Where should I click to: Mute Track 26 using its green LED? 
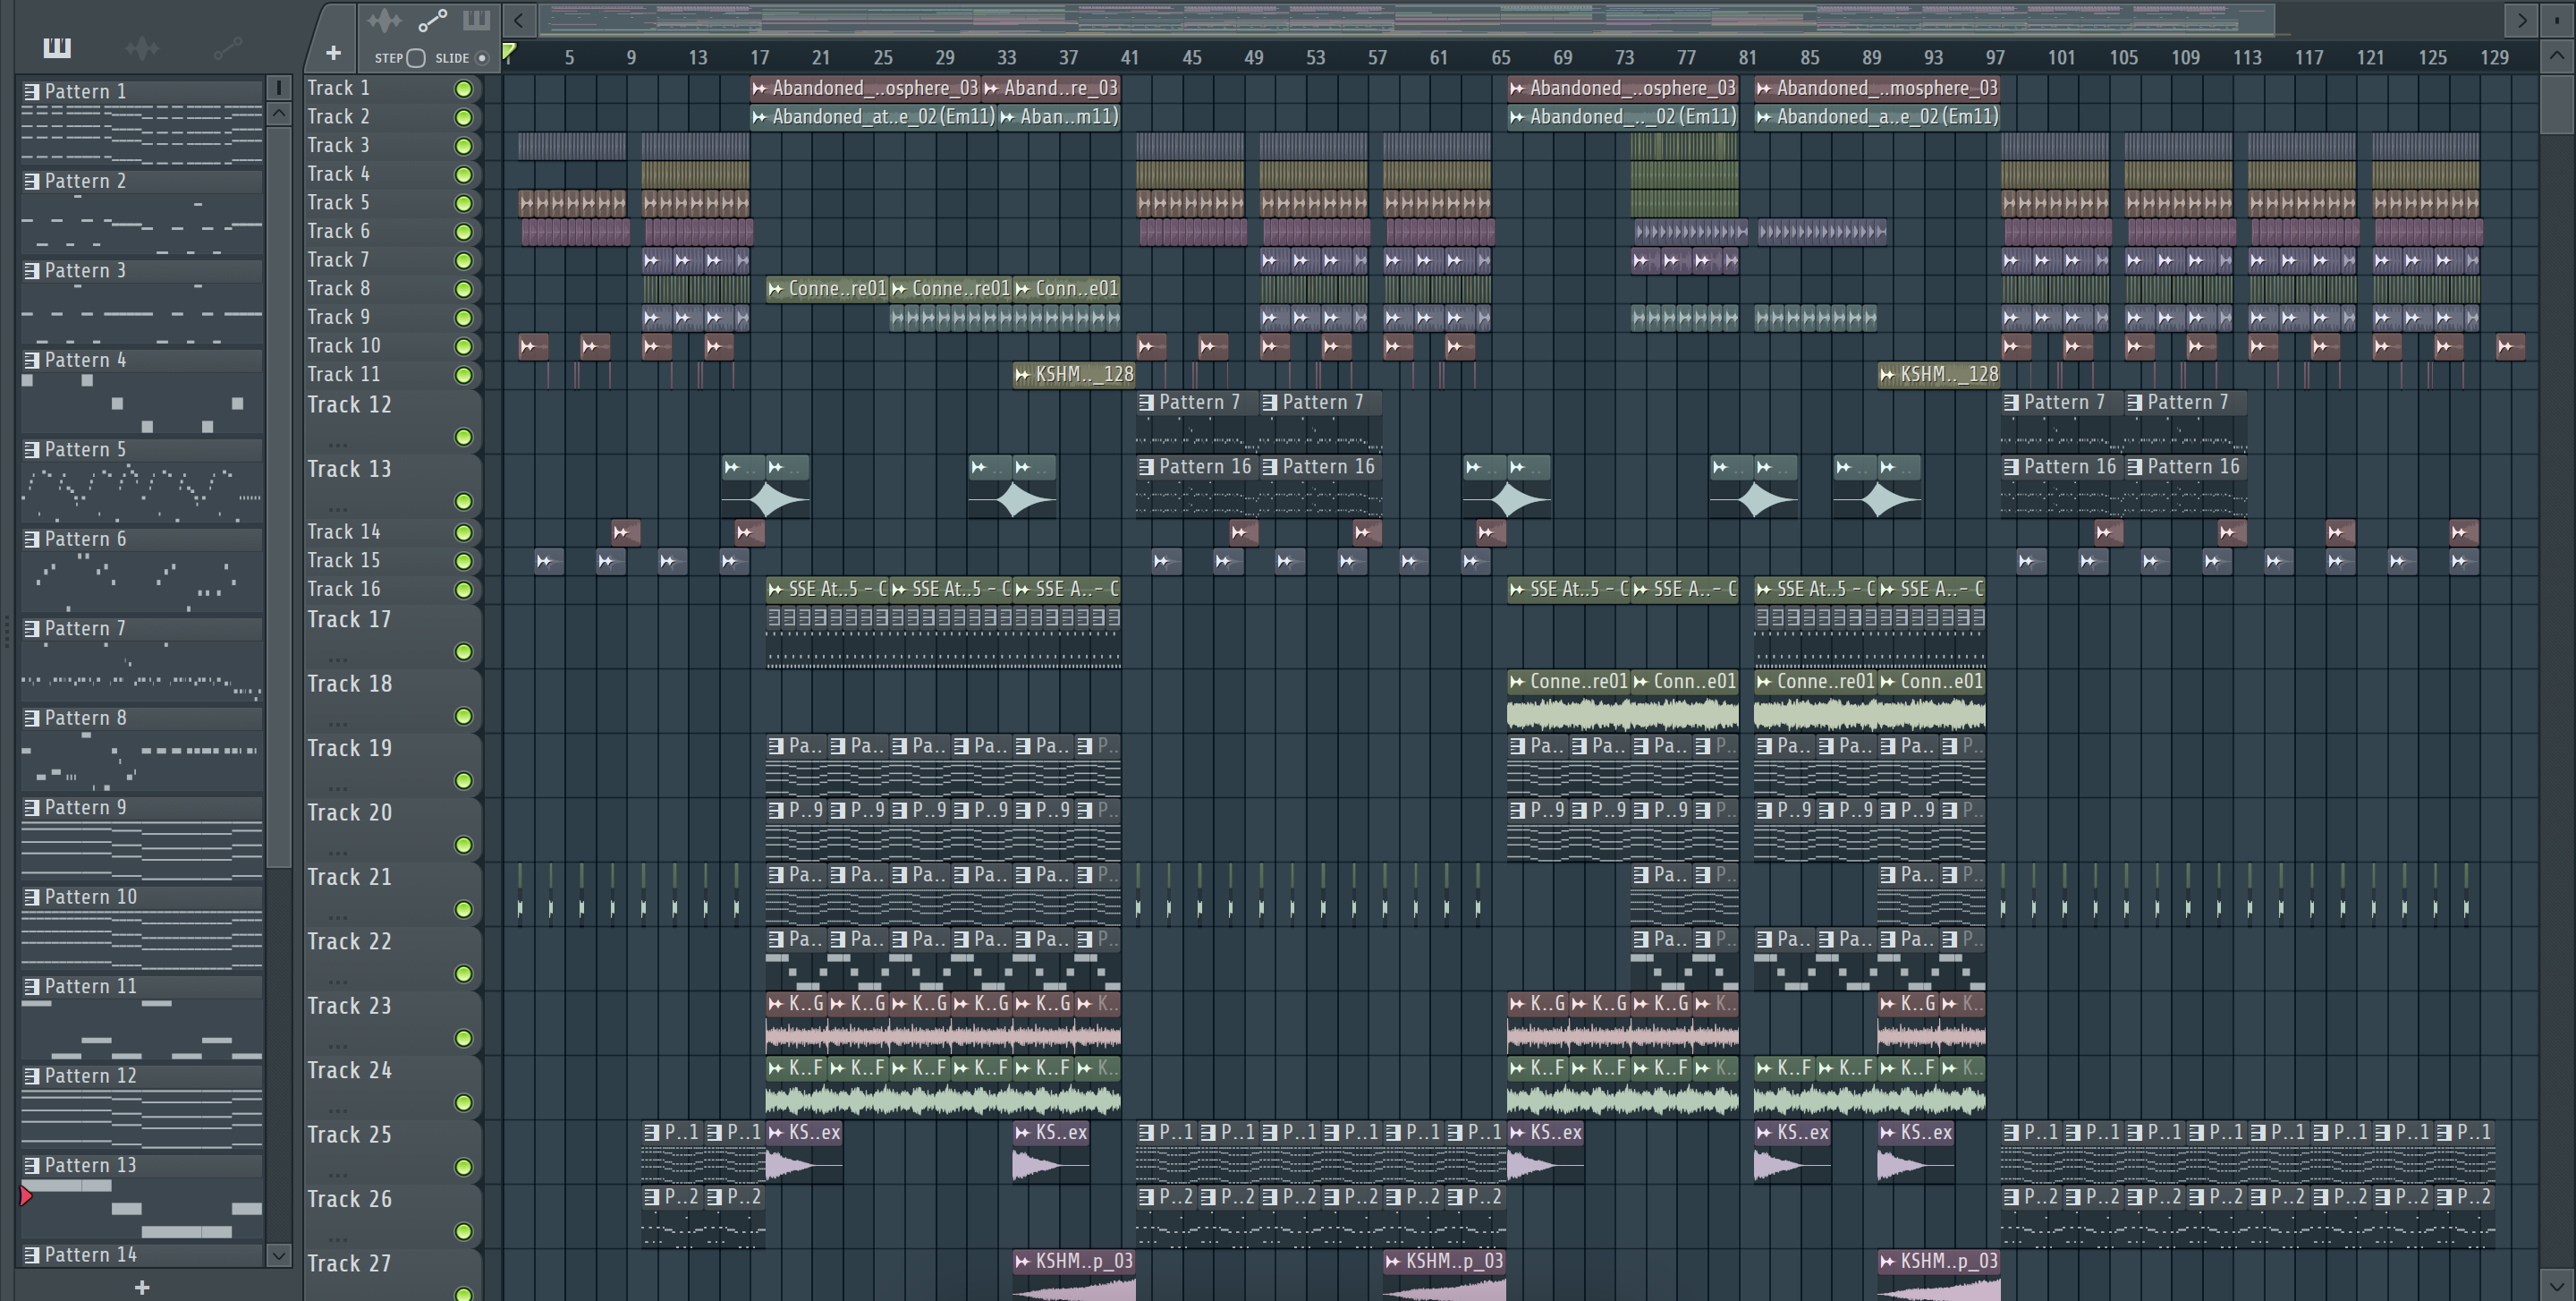click(x=464, y=1231)
